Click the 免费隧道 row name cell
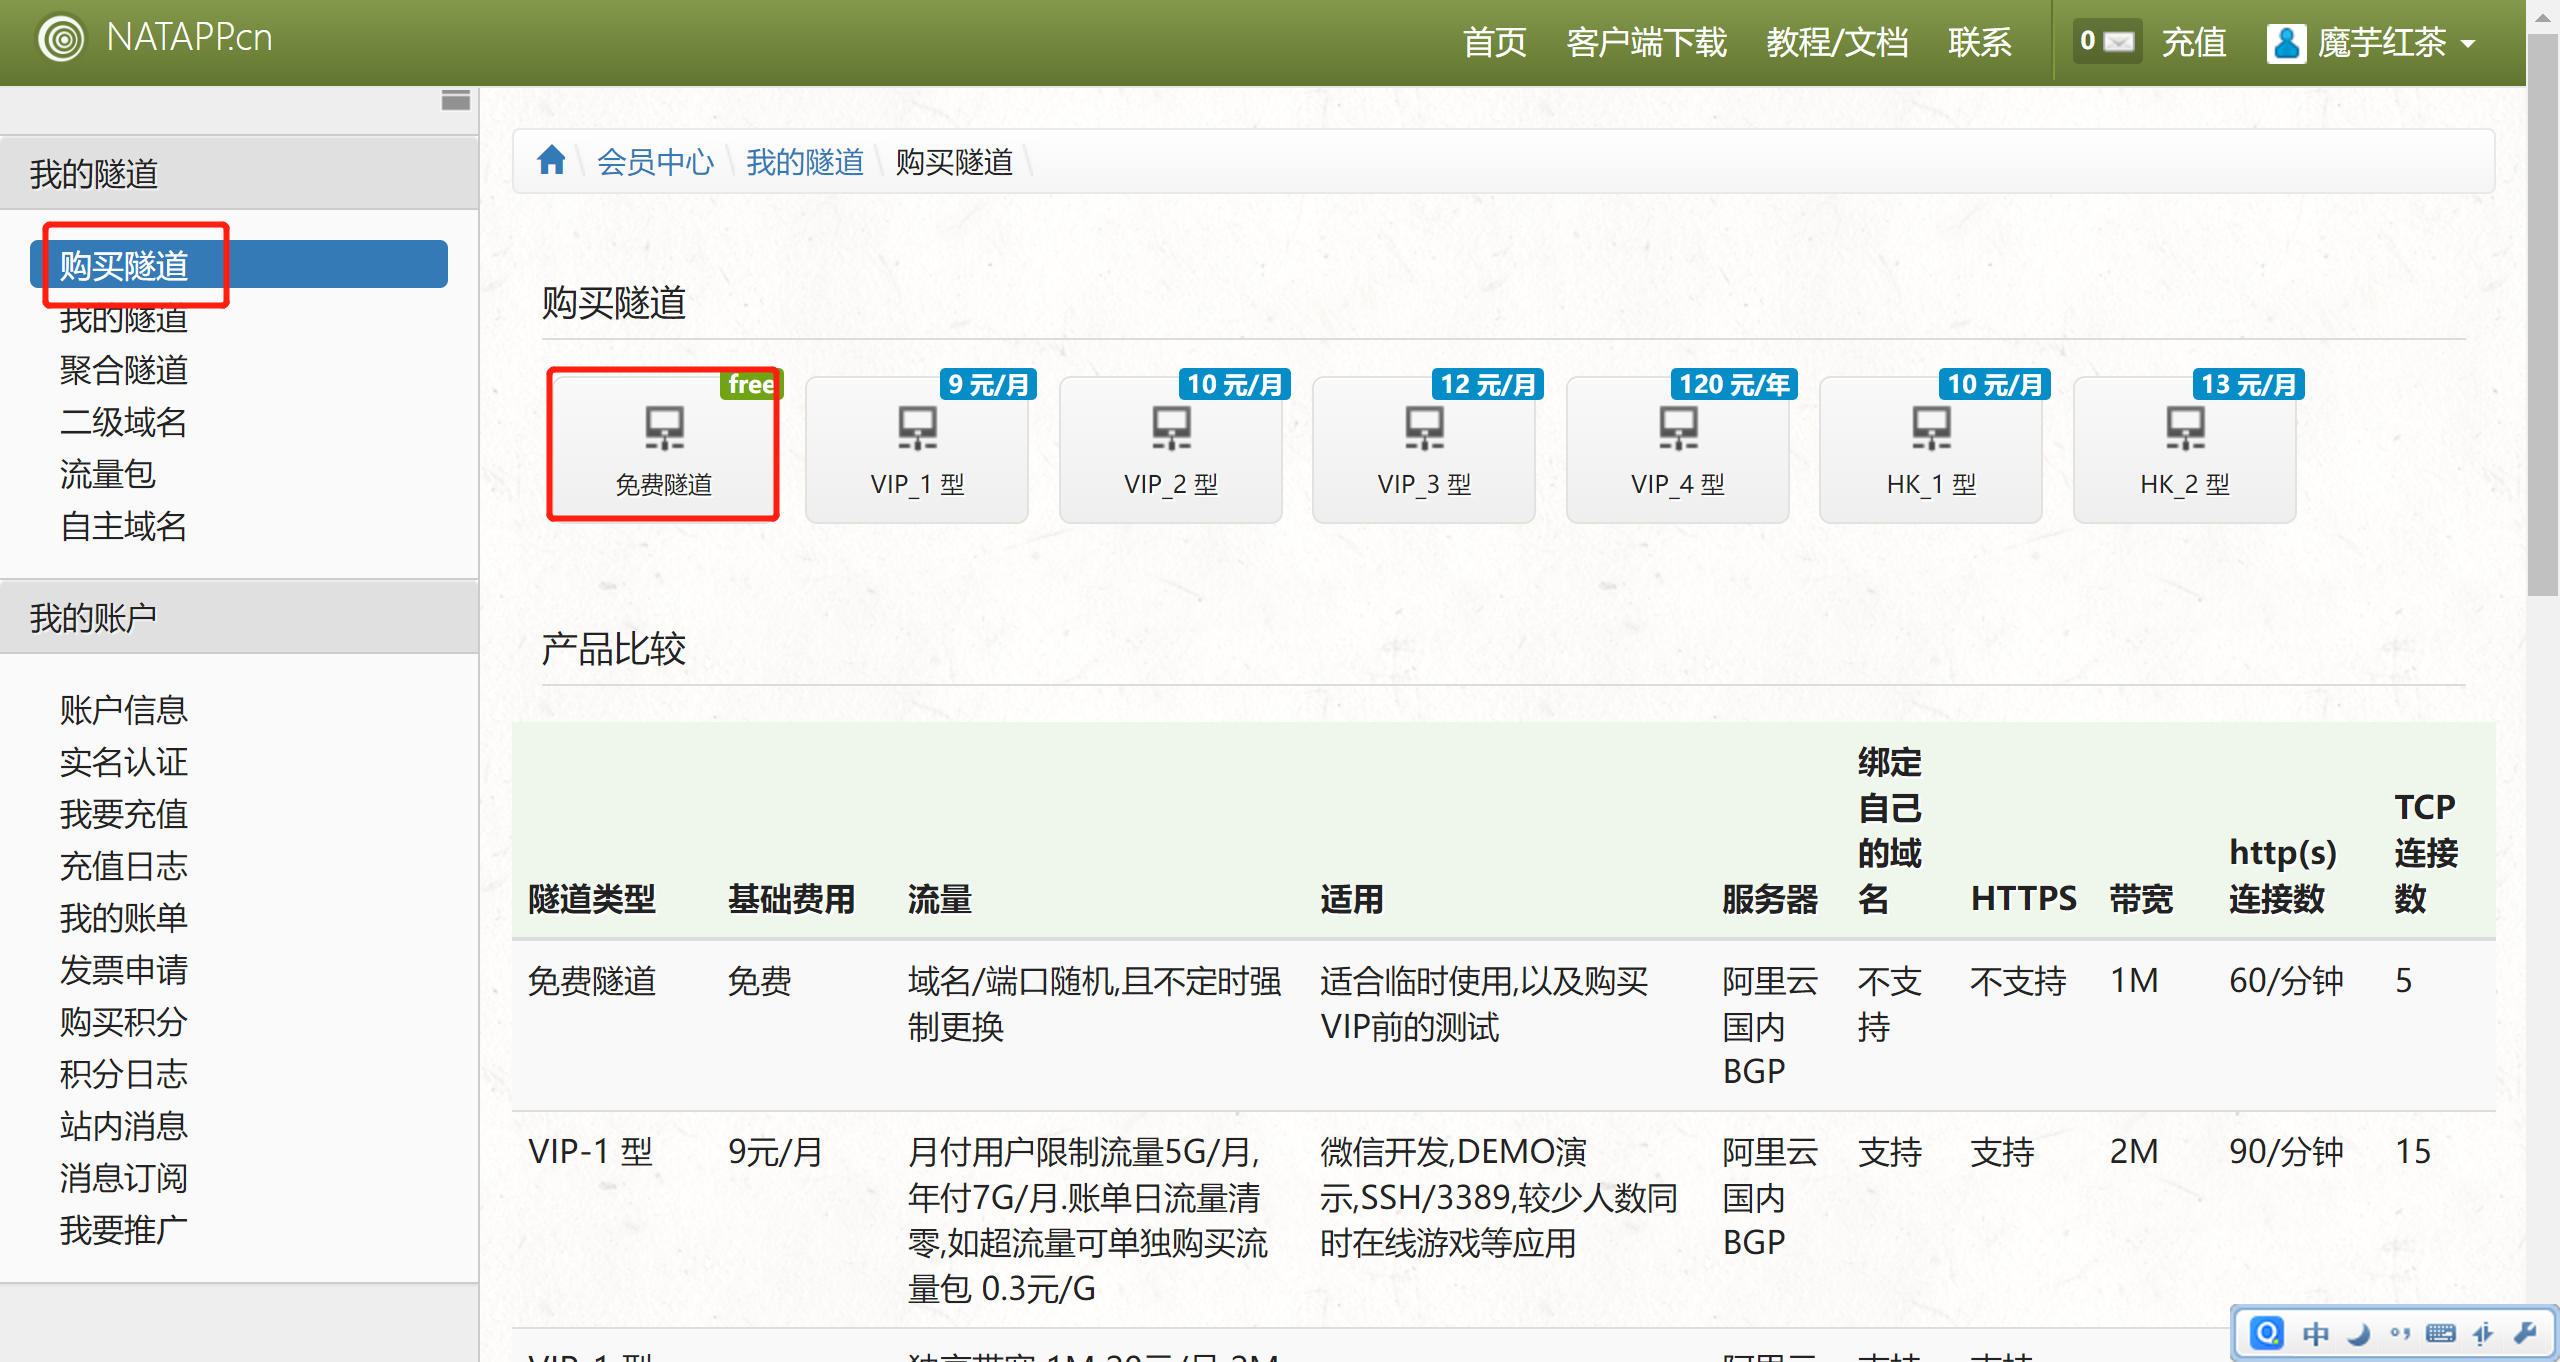2560x1362 pixels. click(592, 981)
